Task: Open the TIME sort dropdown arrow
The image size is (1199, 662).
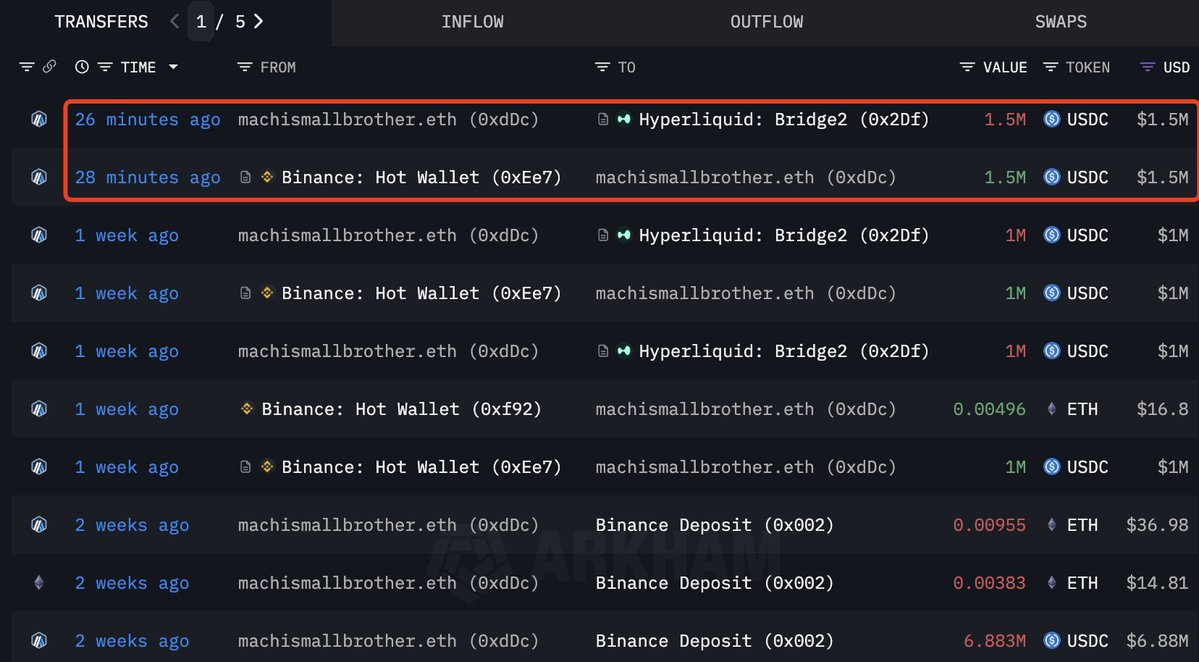Action: tap(173, 67)
